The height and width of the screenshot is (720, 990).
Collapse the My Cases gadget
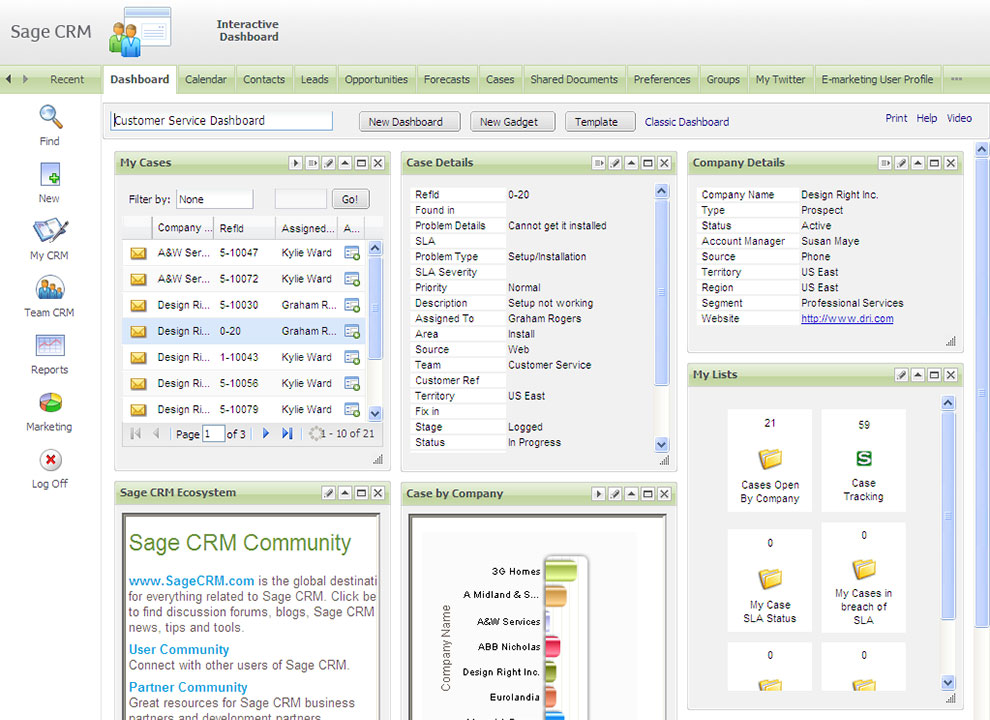coord(345,163)
